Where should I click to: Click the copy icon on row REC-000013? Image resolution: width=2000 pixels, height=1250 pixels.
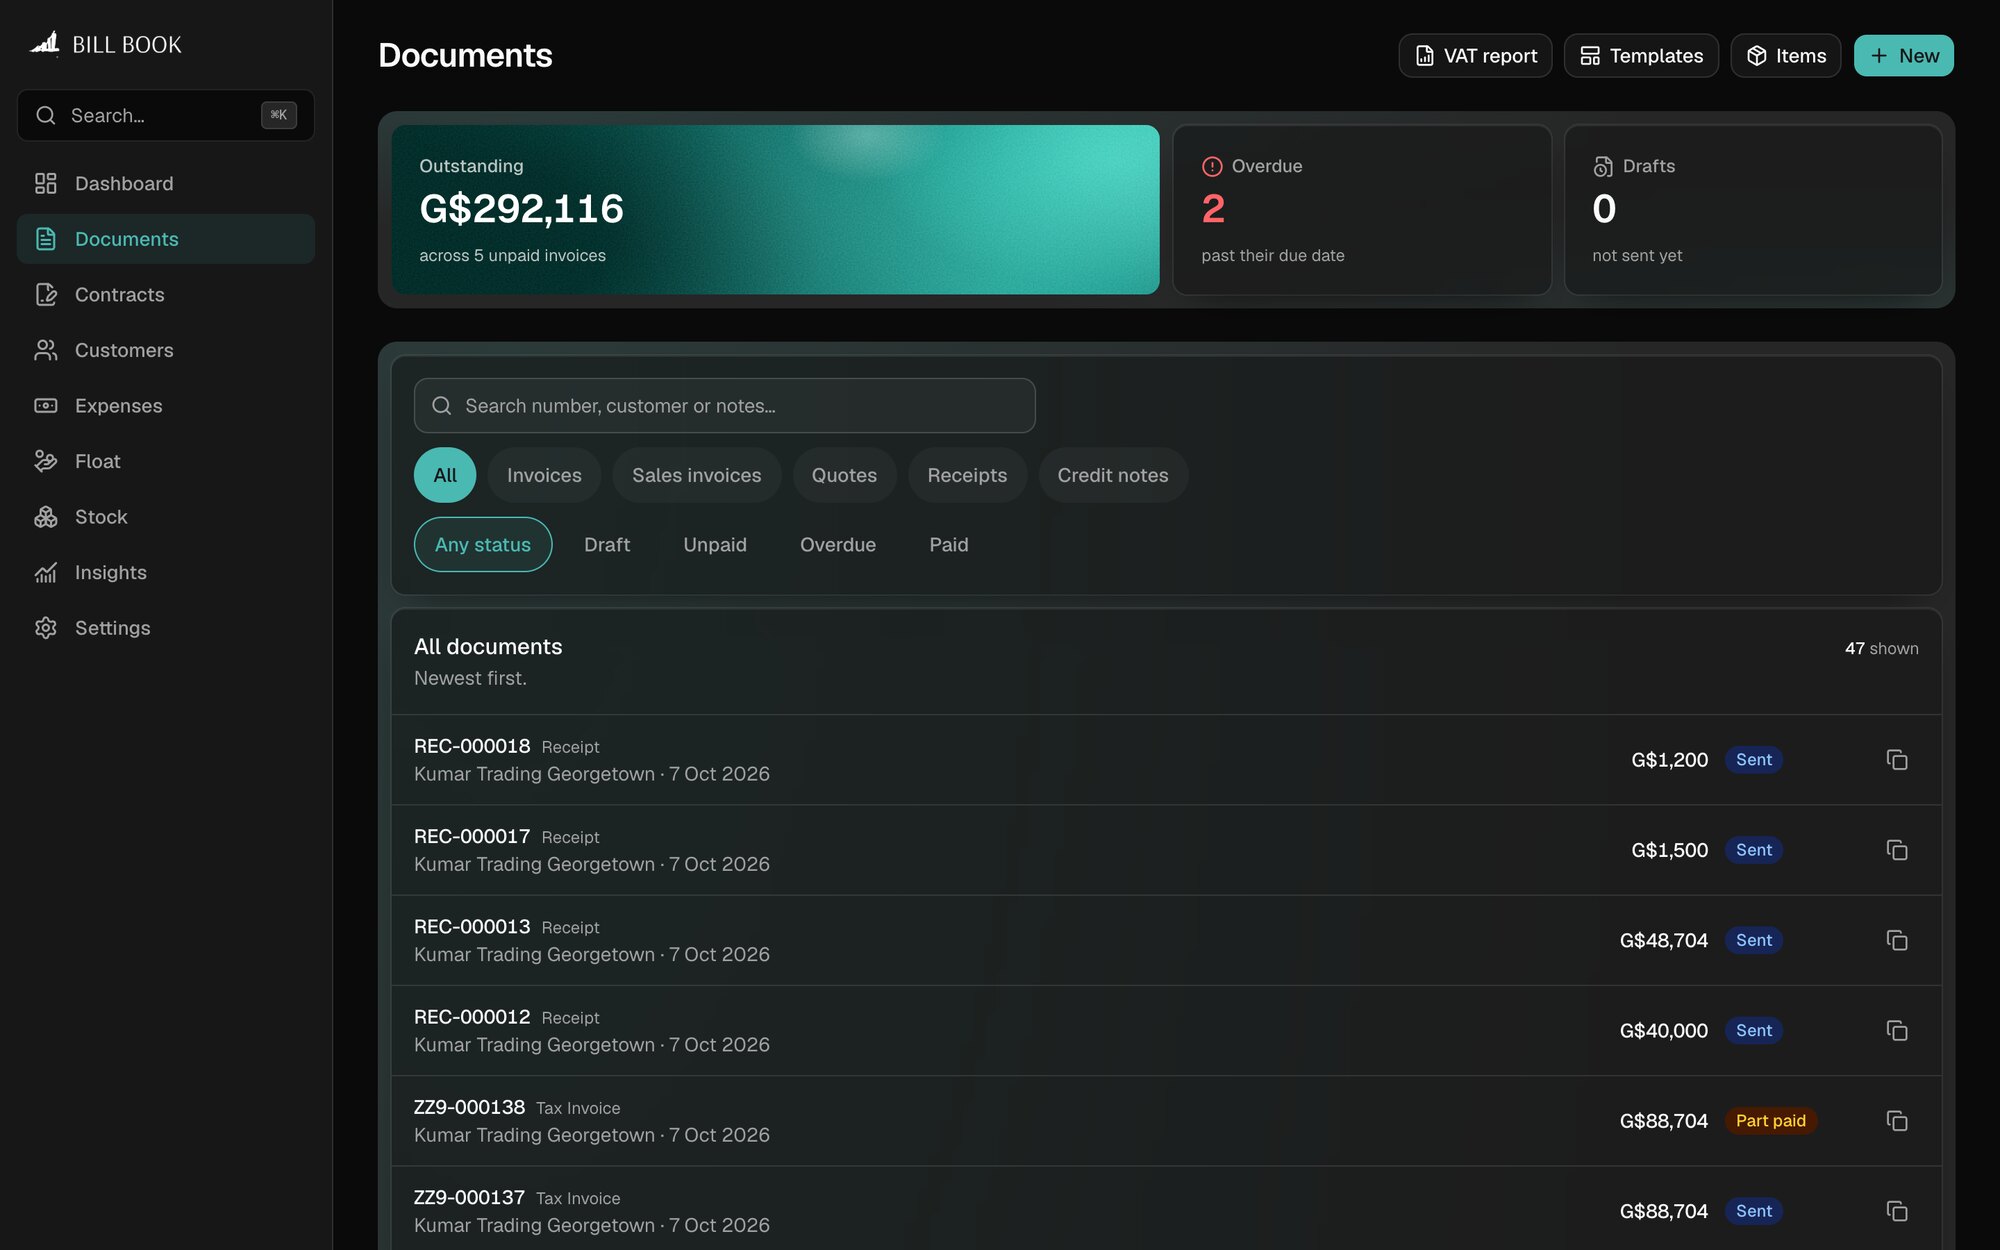point(1897,940)
